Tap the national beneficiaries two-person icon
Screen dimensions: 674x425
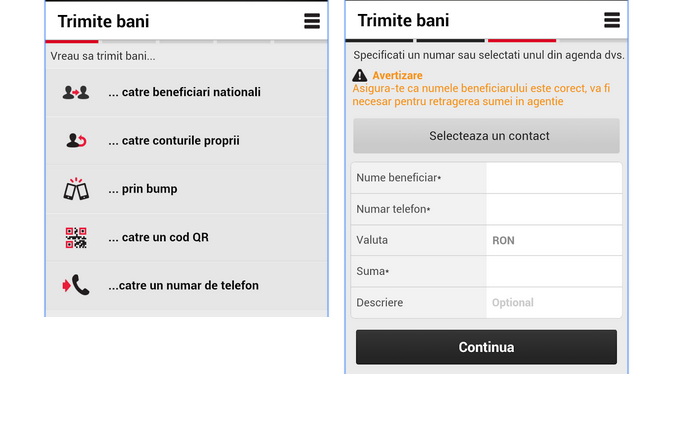pos(76,92)
